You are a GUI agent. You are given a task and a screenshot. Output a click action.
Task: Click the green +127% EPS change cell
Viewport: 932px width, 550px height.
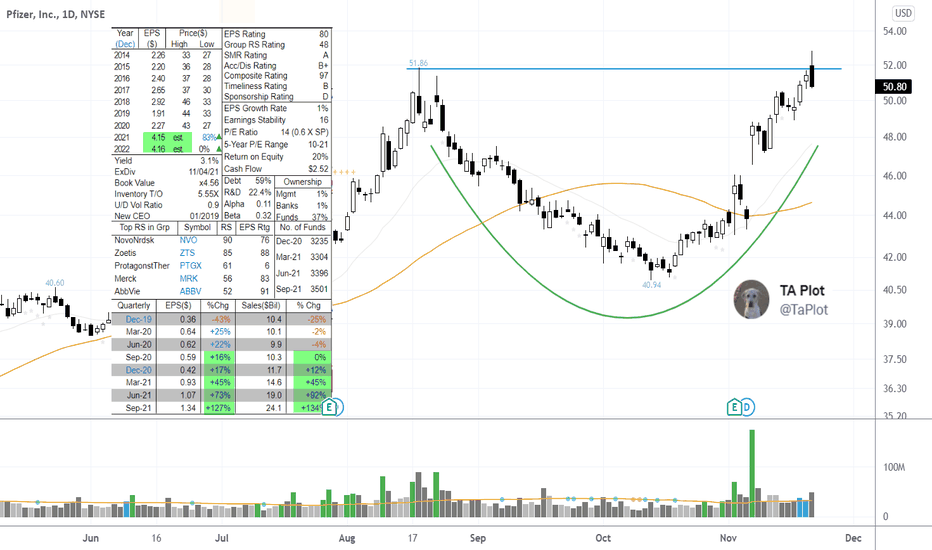[x=219, y=408]
